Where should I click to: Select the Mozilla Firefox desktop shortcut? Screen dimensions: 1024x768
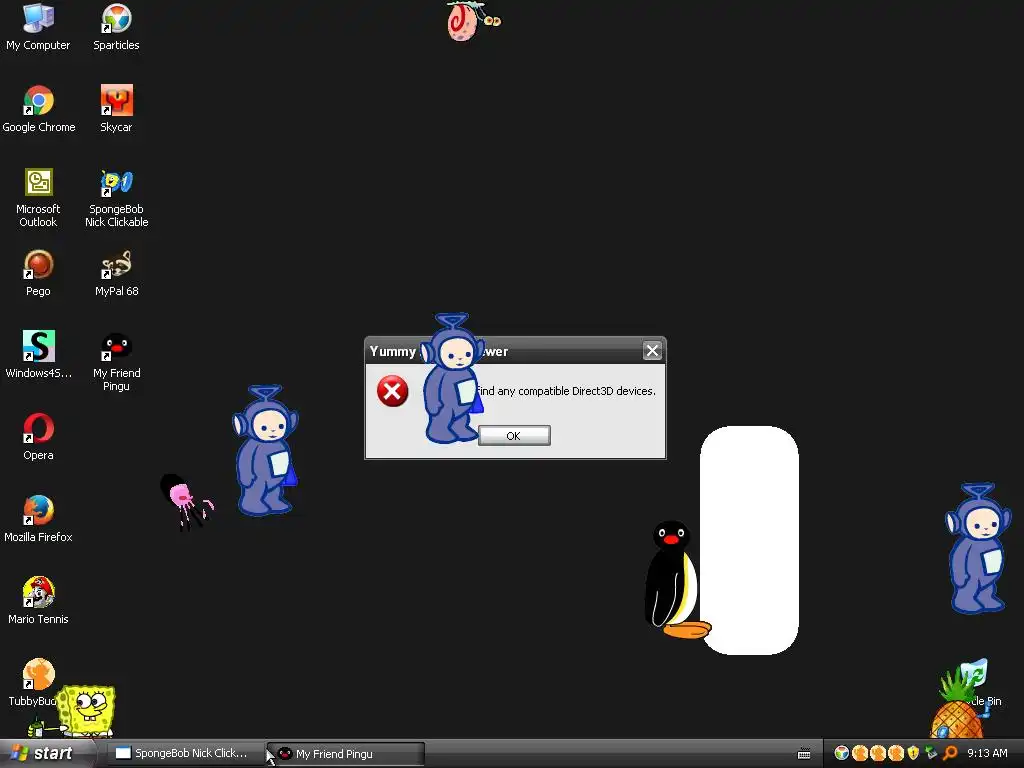[39, 519]
